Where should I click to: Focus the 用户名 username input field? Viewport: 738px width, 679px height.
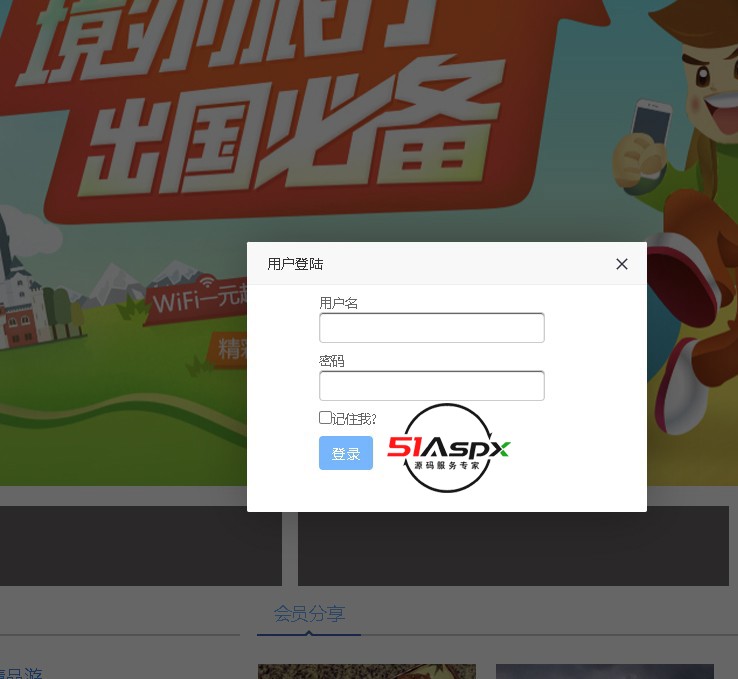pos(432,328)
